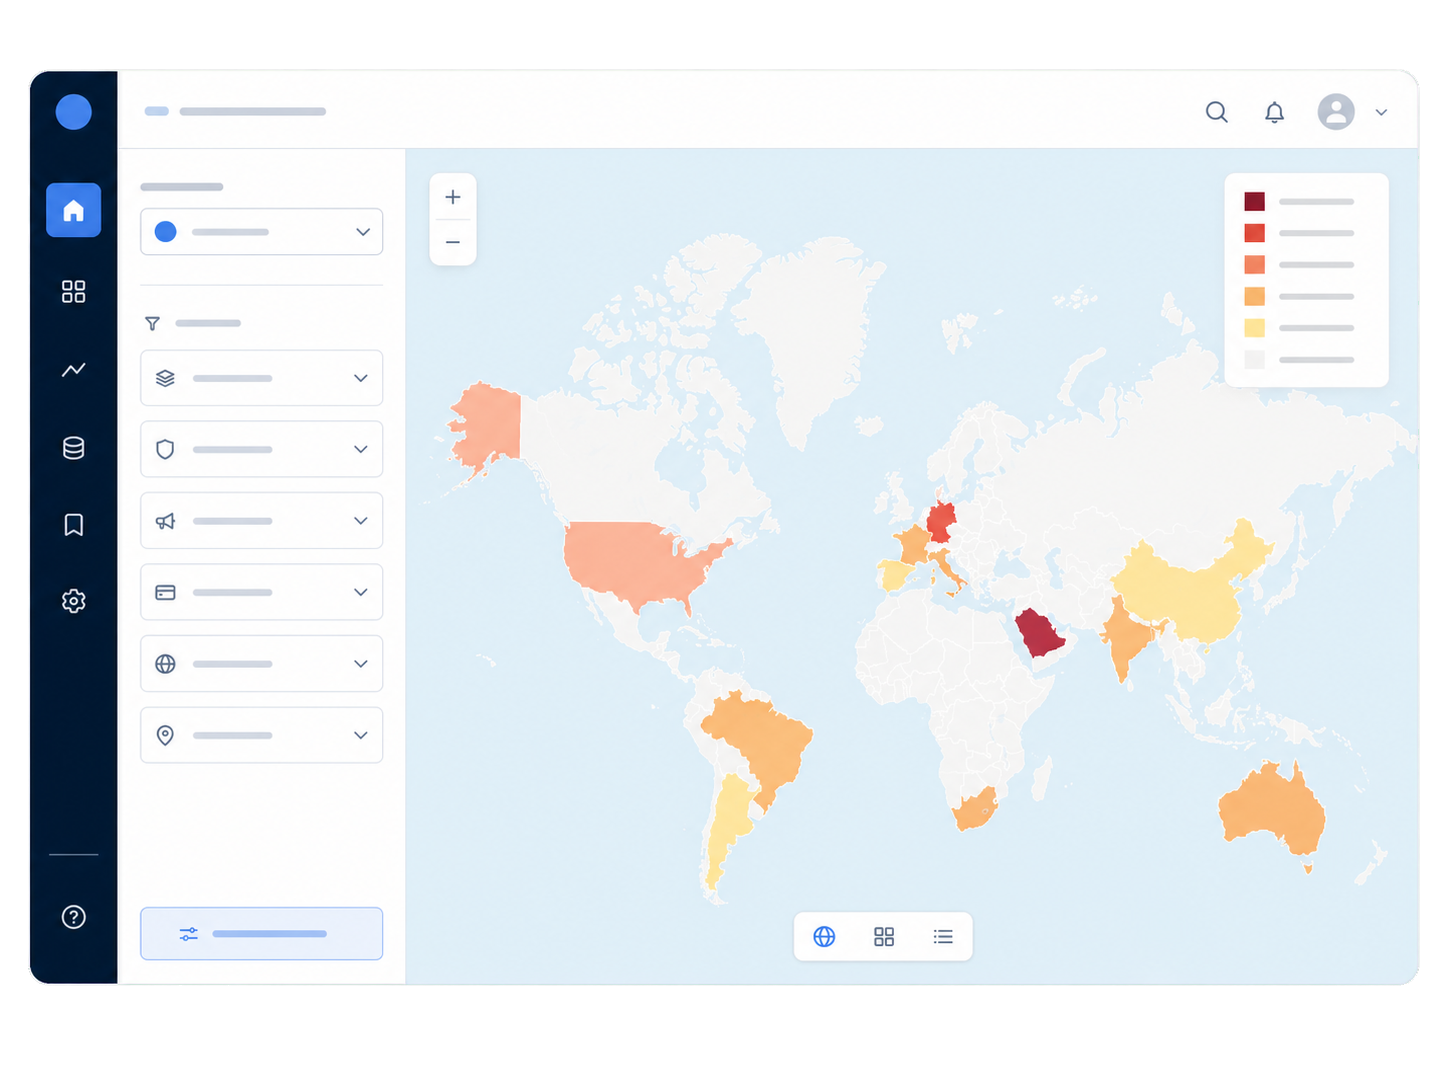1448x1086 pixels.
Task: Click the funnel filter icon
Action: pyautogui.click(x=152, y=323)
